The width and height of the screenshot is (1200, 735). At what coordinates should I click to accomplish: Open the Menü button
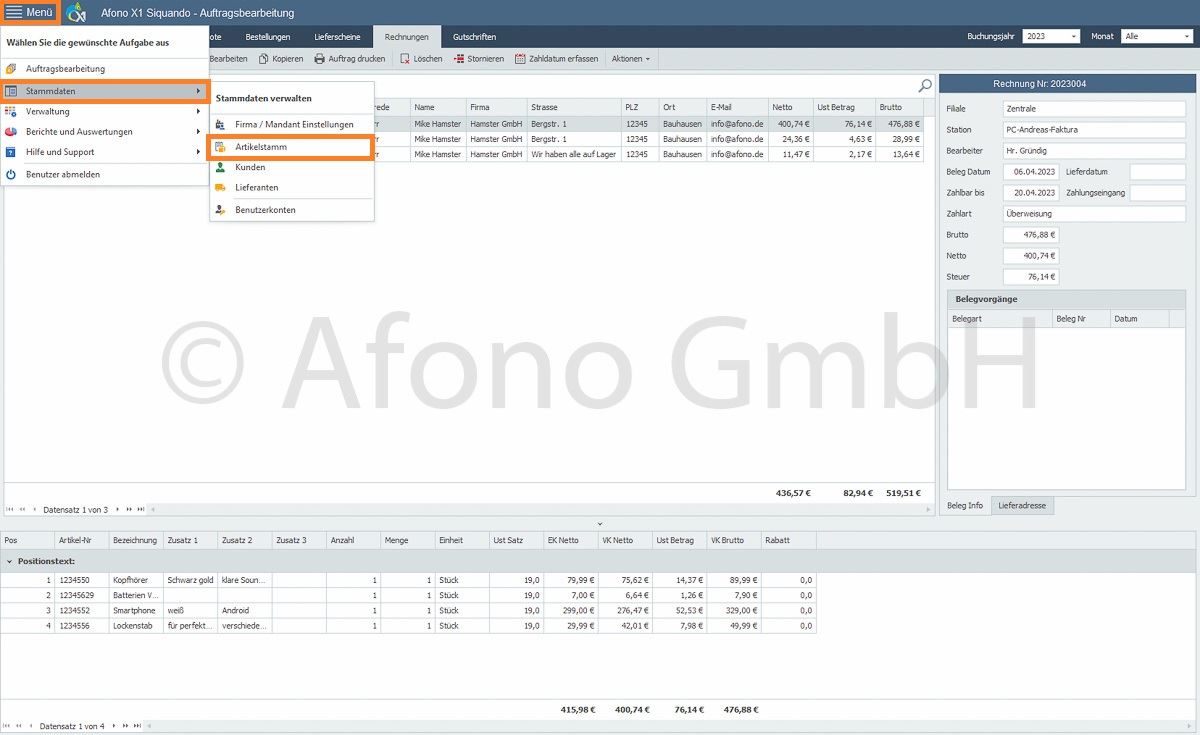30,12
